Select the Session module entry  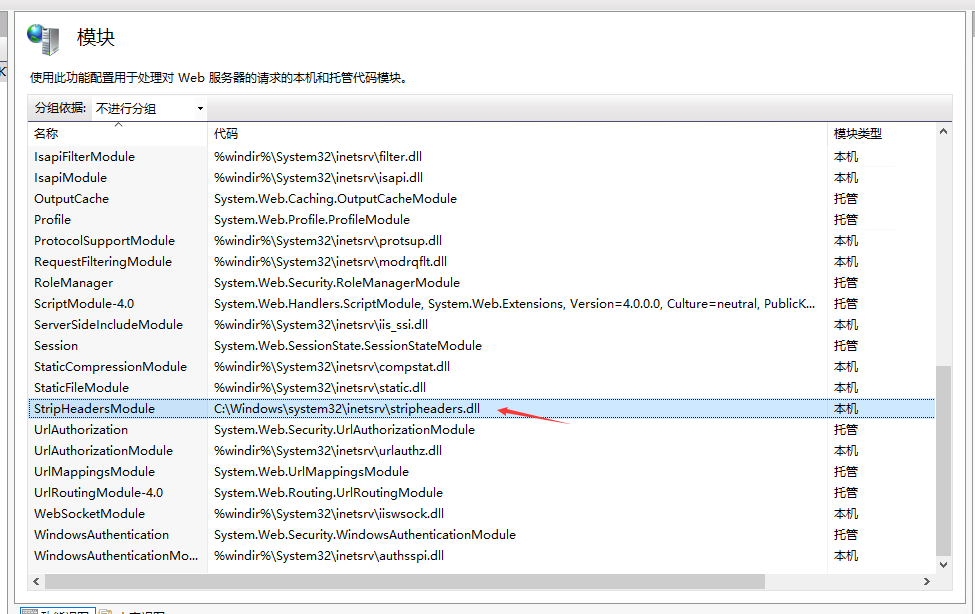(56, 345)
